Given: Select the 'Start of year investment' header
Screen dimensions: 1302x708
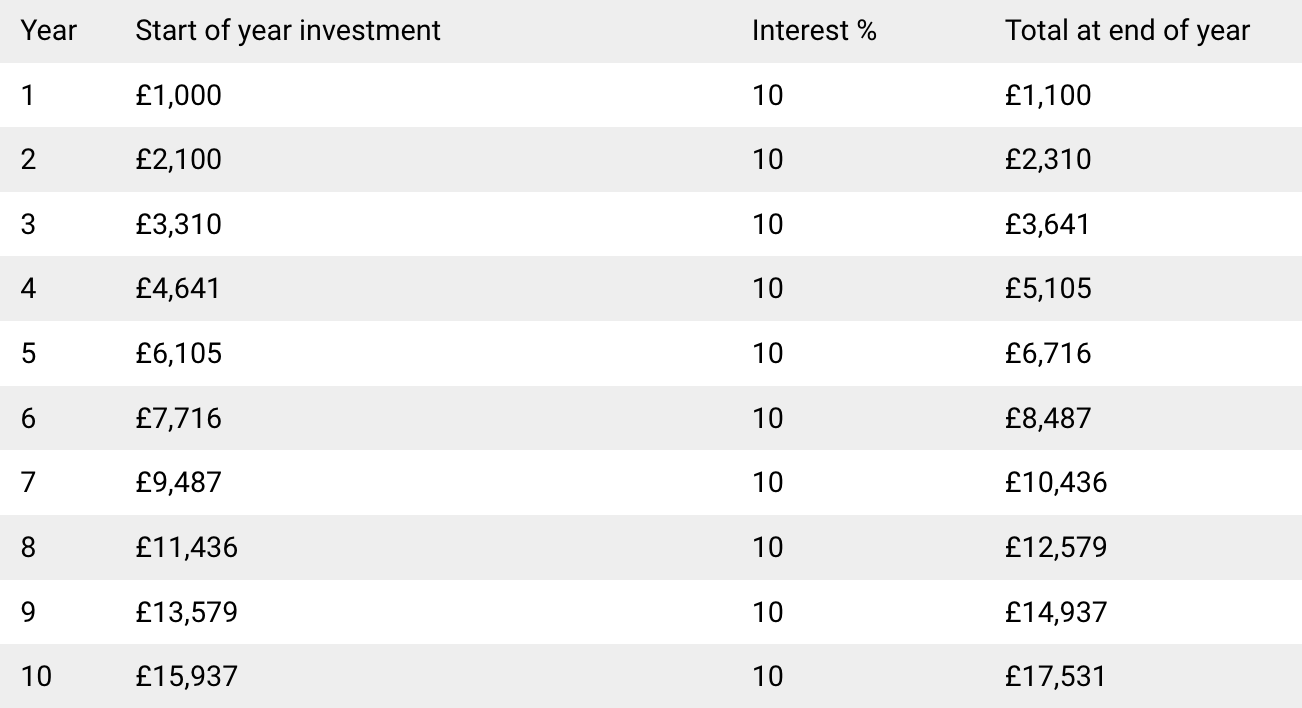Looking at the screenshot, I should pos(288,30).
